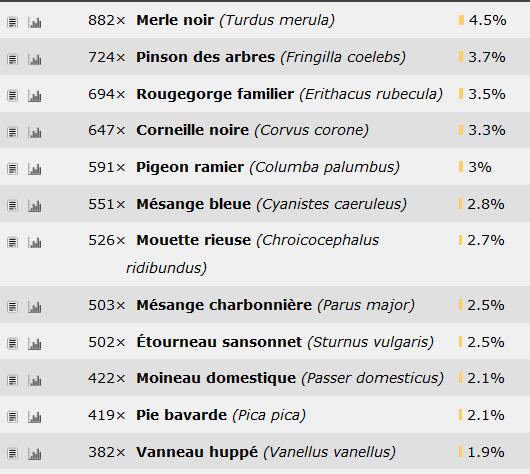
Task: Open the Merle noir species link
Action: point(175,20)
